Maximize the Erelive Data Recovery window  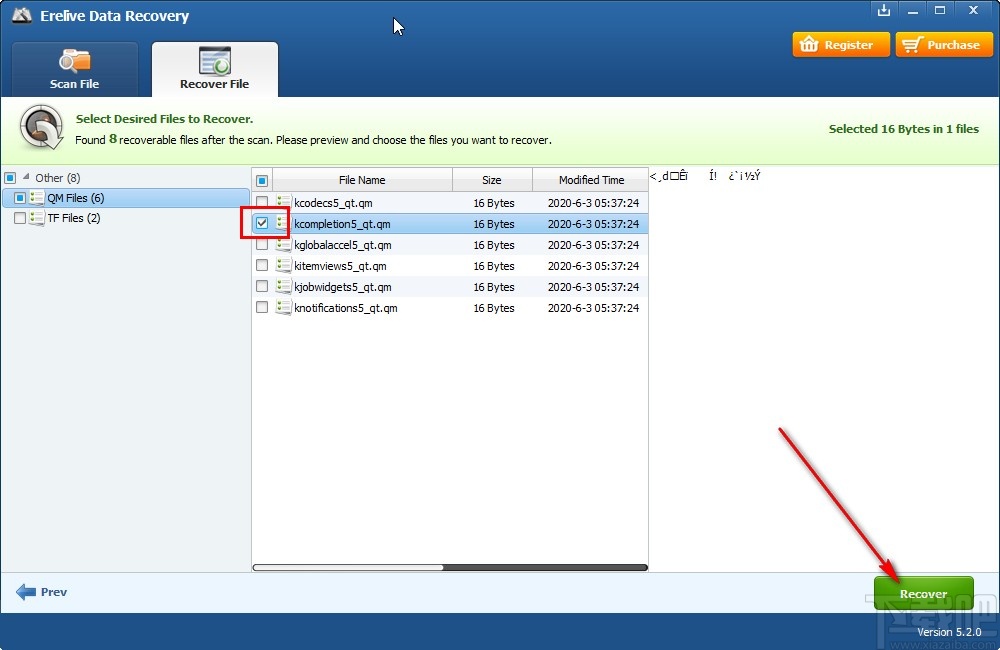(x=940, y=10)
